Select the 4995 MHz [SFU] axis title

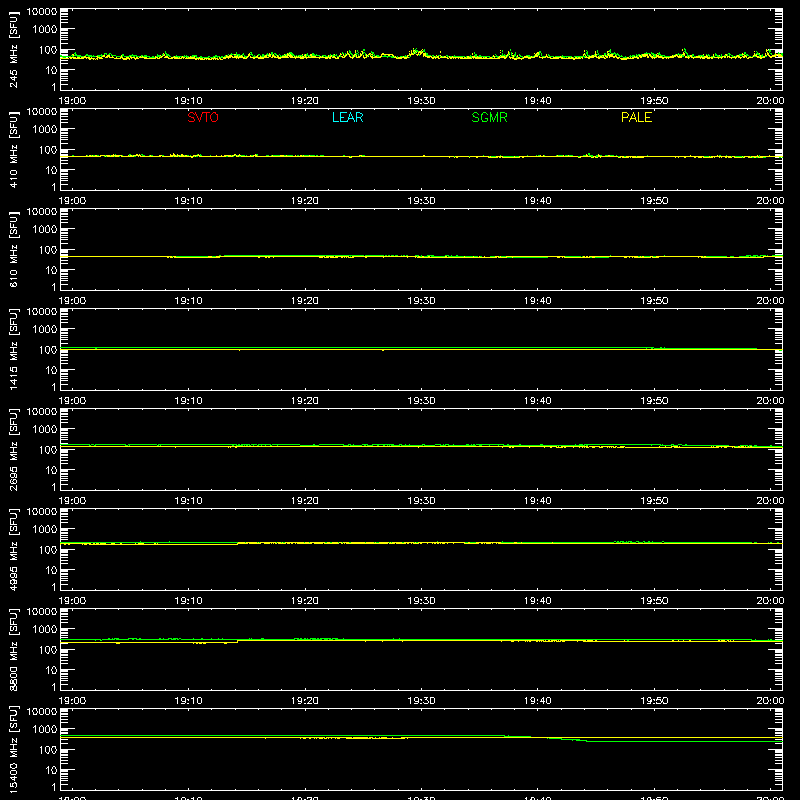pos(13,549)
